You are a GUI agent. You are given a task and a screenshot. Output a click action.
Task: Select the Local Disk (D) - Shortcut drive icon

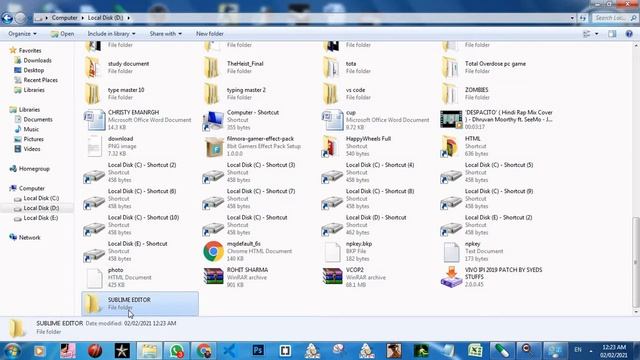pos(332,229)
